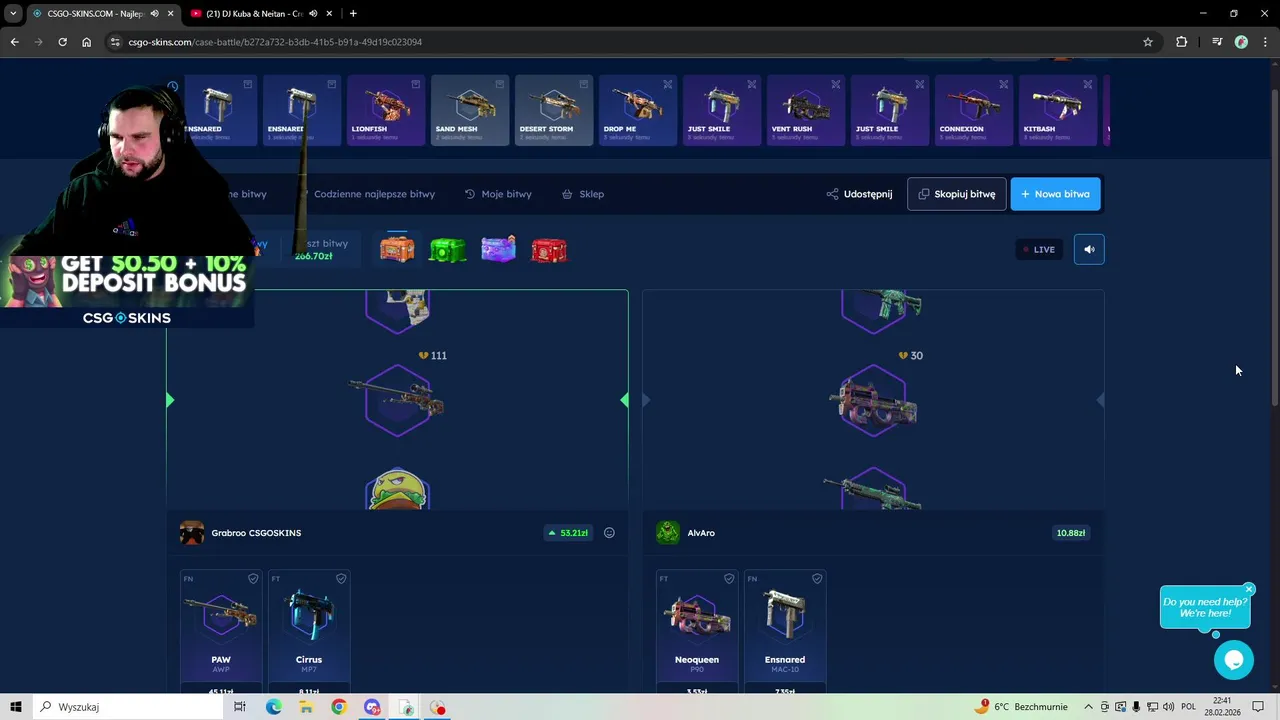Open the Sand Mesh drop card
This screenshot has width=1280, height=720.
point(470,110)
